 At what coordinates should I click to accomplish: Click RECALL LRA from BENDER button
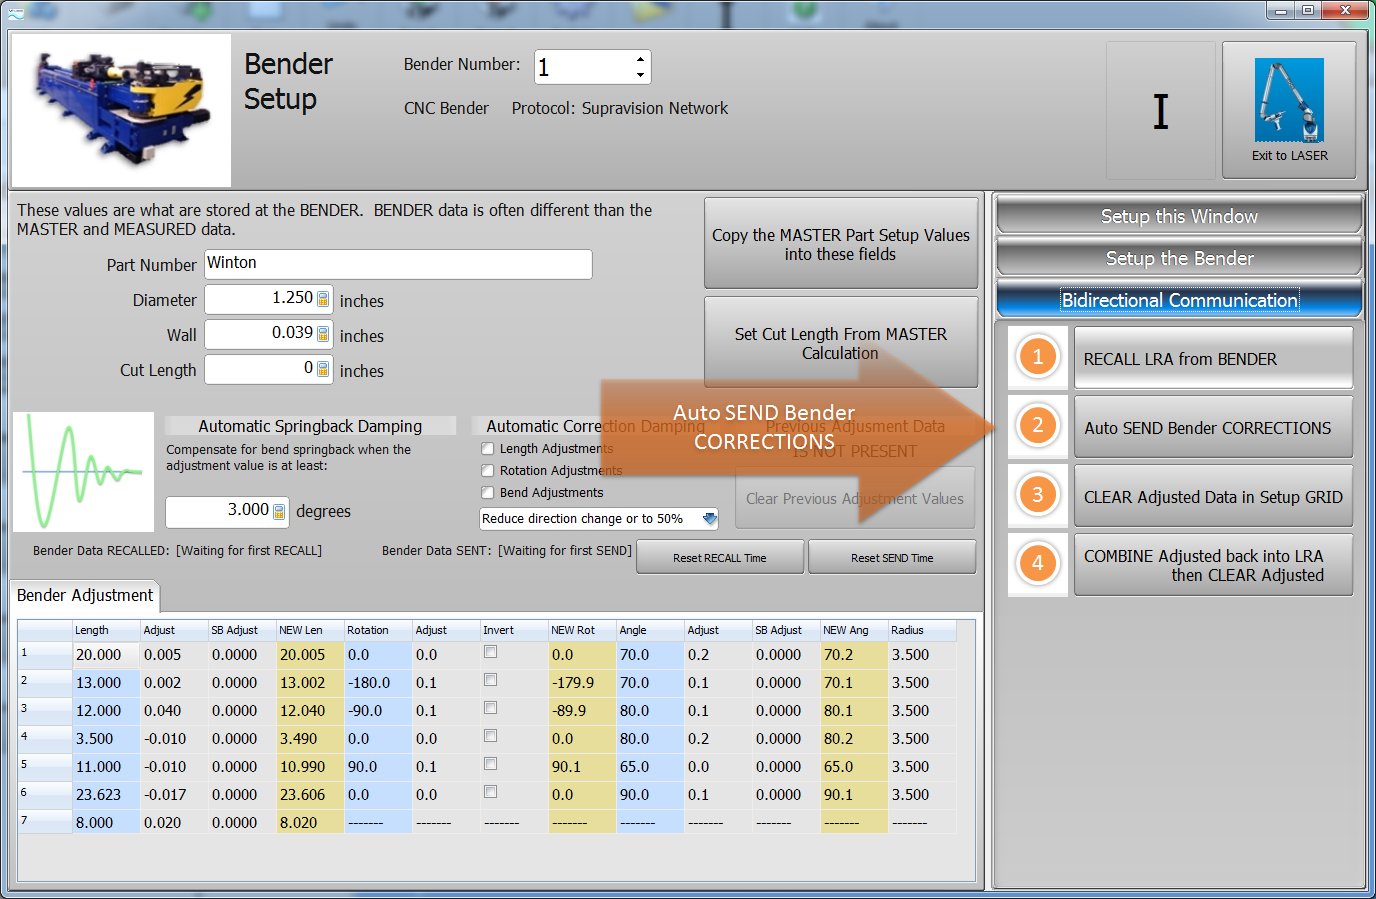click(1213, 358)
